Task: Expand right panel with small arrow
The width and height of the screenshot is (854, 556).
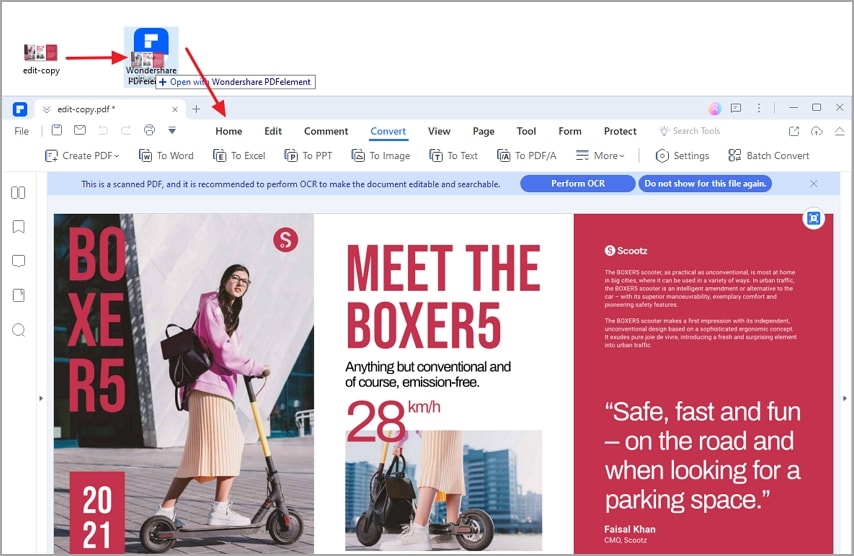Action: pyautogui.click(x=845, y=399)
